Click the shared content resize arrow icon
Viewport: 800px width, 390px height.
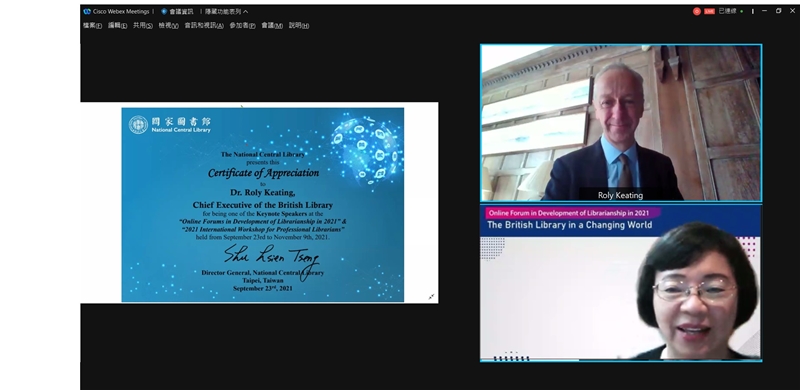click(x=431, y=297)
